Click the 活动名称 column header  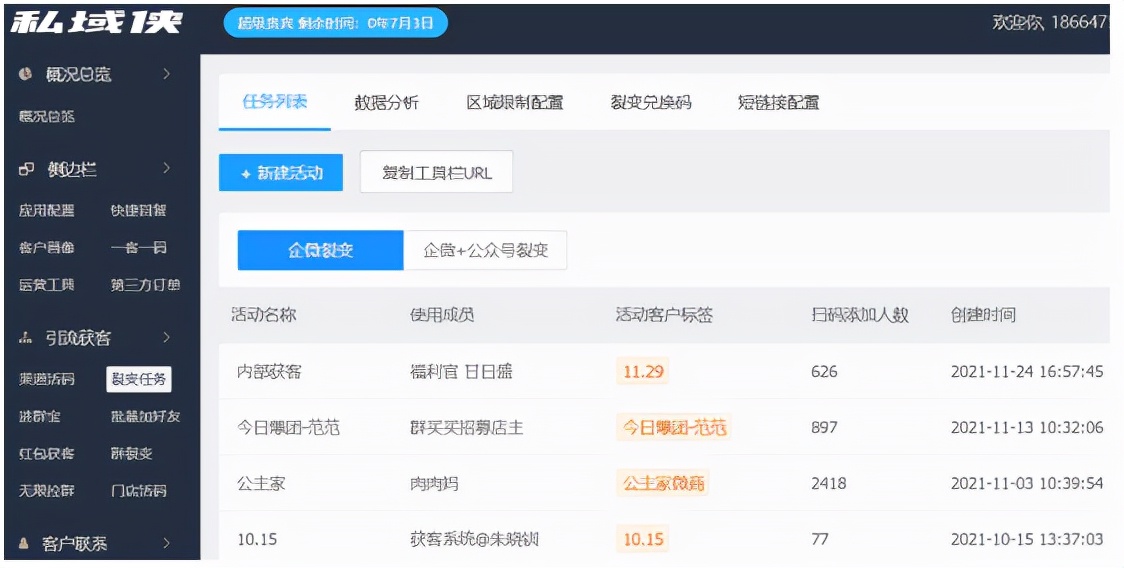tap(263, 314)
